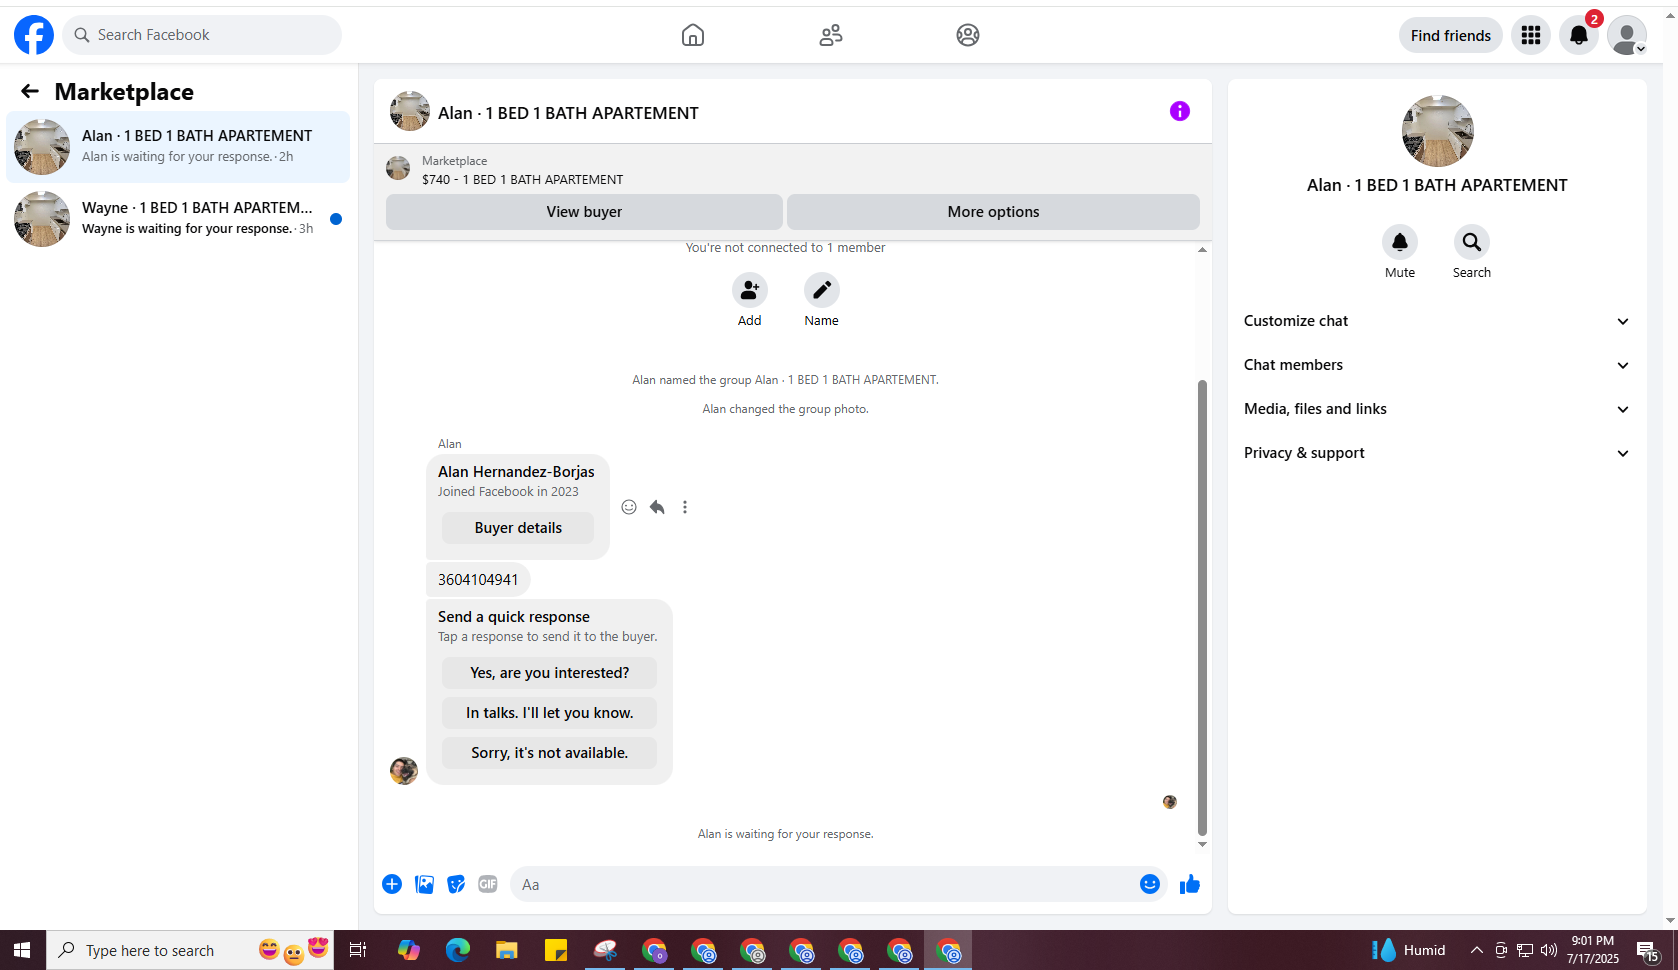The image size is (1678, 970).
Task: Click the purple conversation information icon
Action: click(x=1180, y=111)
